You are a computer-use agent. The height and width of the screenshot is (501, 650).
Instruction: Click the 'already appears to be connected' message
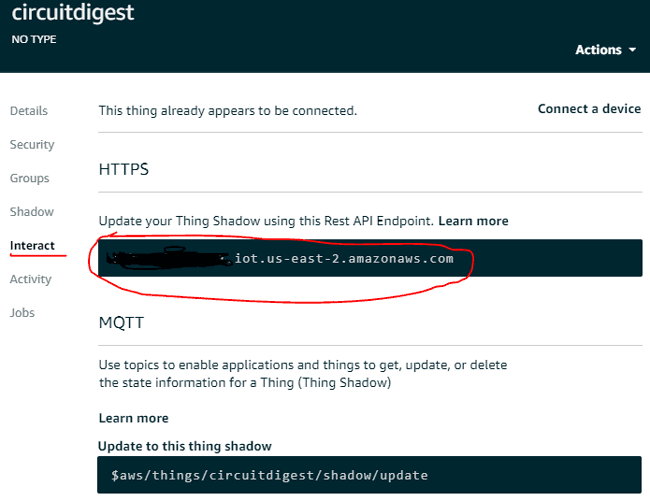coord(227,110)
